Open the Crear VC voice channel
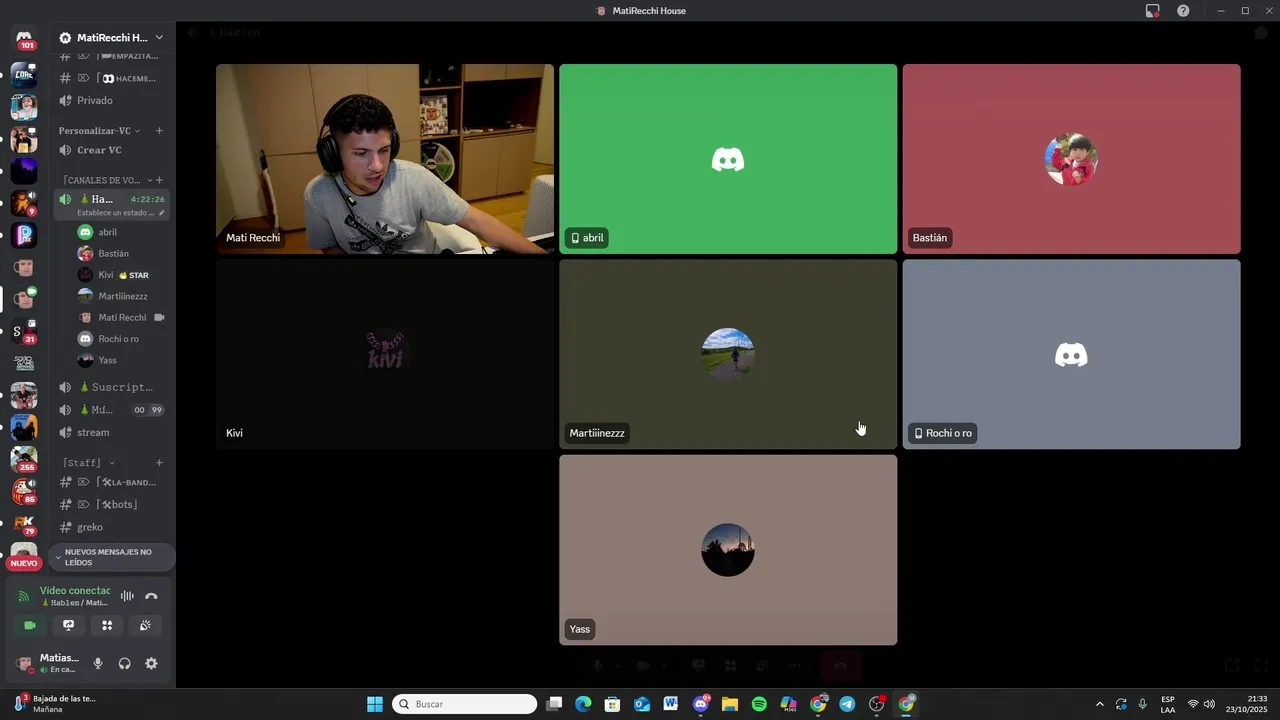The height and width of the screenshot is (720, 1280). 111,150
